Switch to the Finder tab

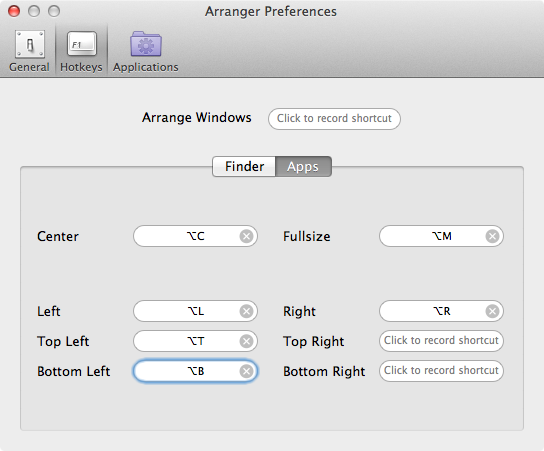pos(244,167)
